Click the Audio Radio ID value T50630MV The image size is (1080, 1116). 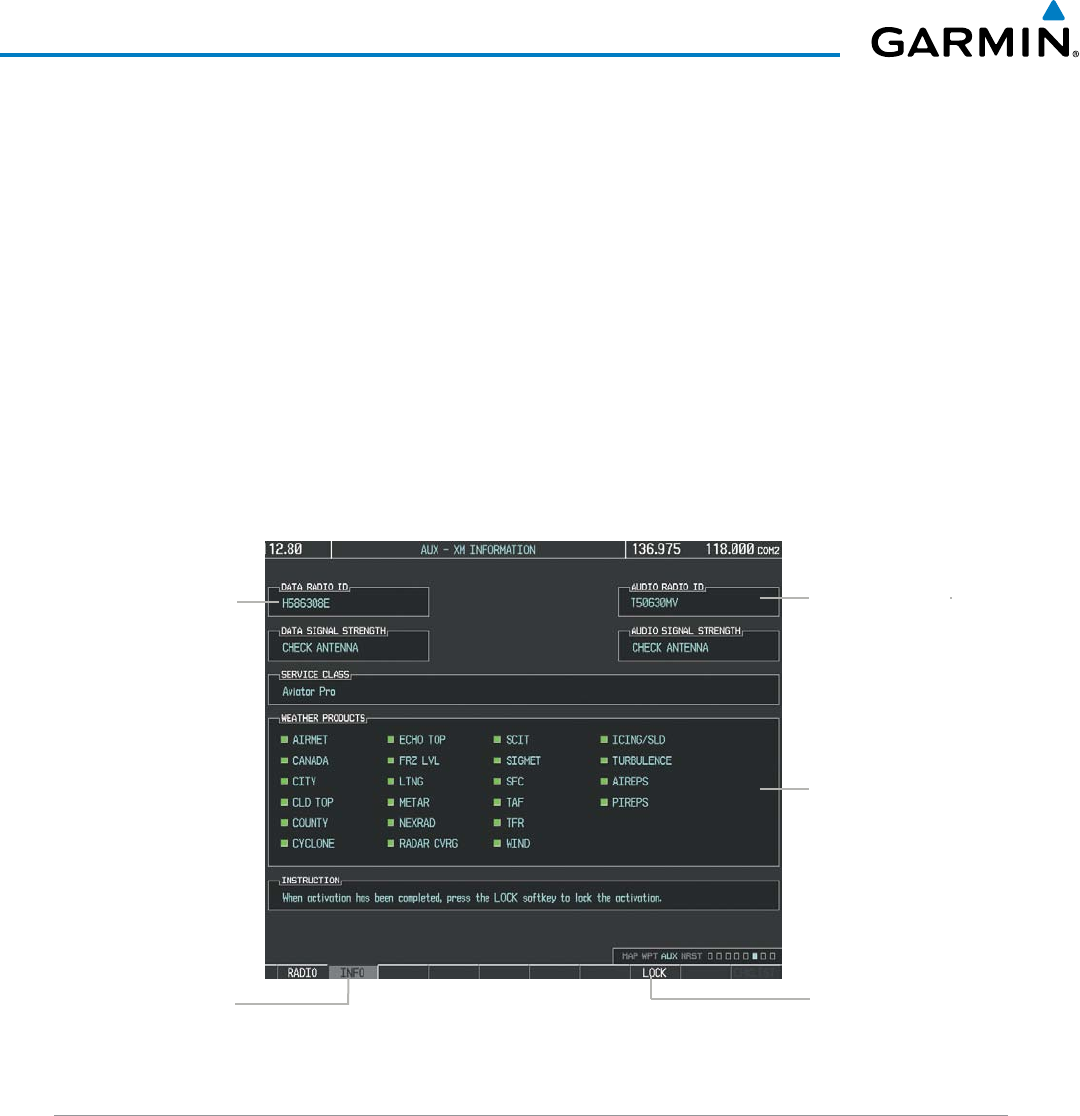tap(654, 602)
